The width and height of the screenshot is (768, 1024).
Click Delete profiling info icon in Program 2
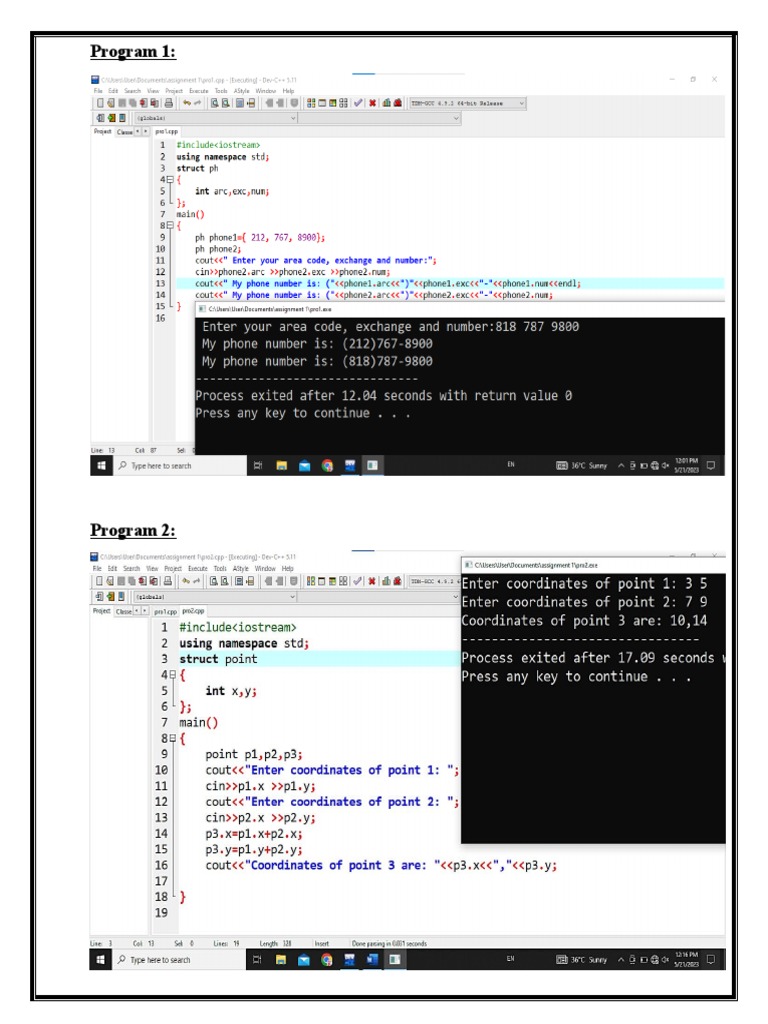pos(396,581)
